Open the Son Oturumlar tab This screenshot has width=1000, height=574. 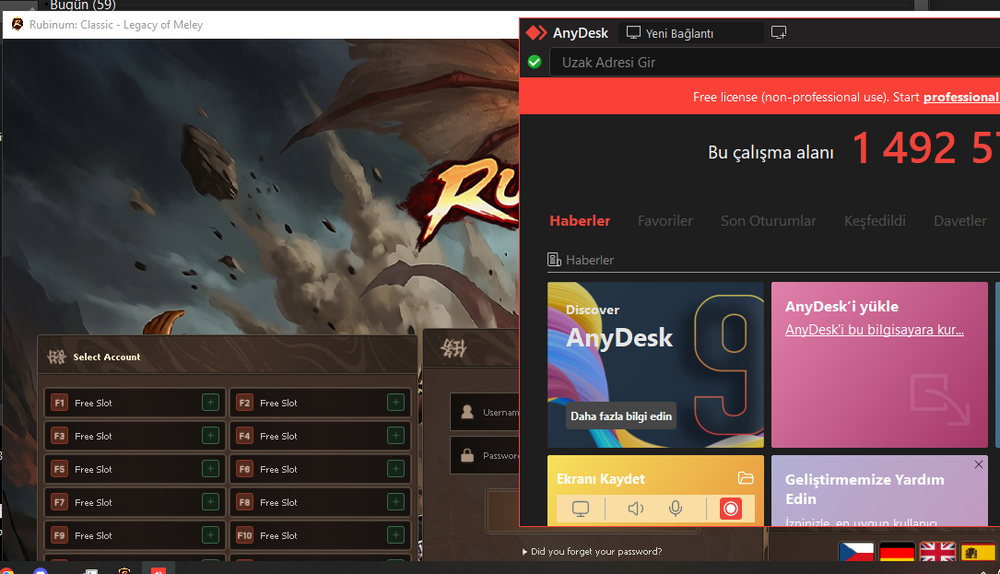click(768, 221)
